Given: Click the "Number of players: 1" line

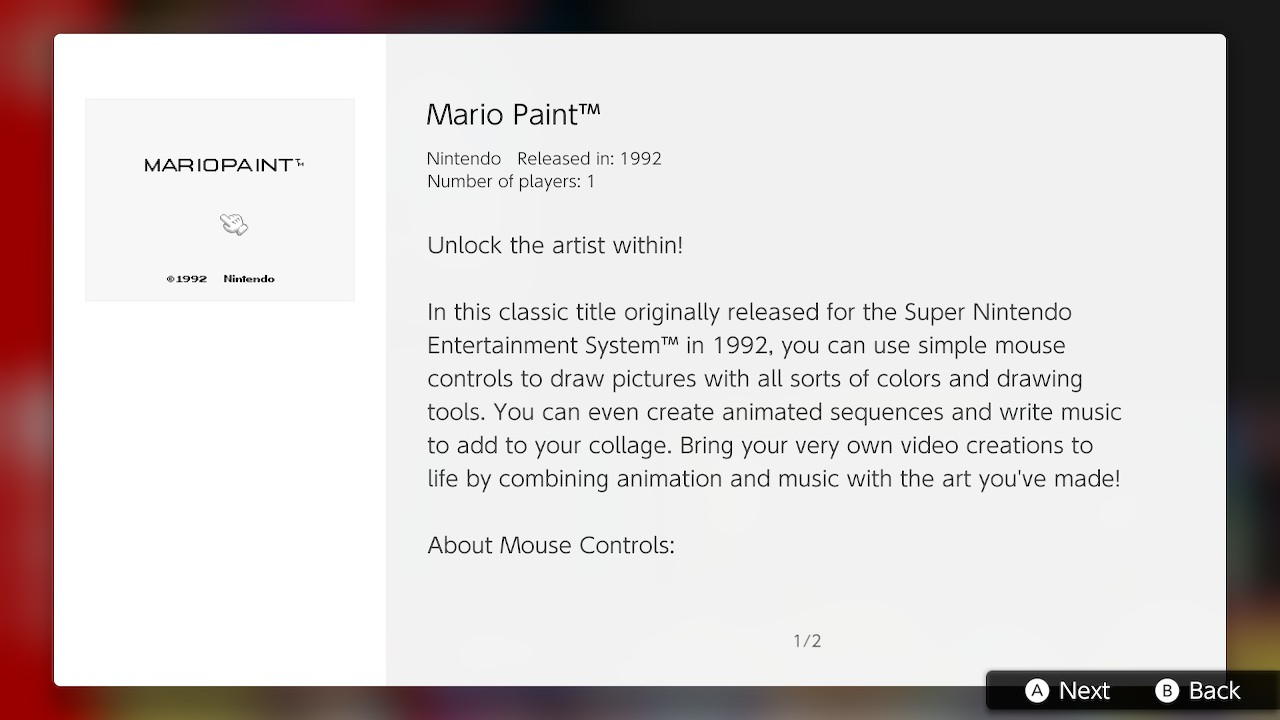Looking at the screenshot, I should click(x=511, y=181).
